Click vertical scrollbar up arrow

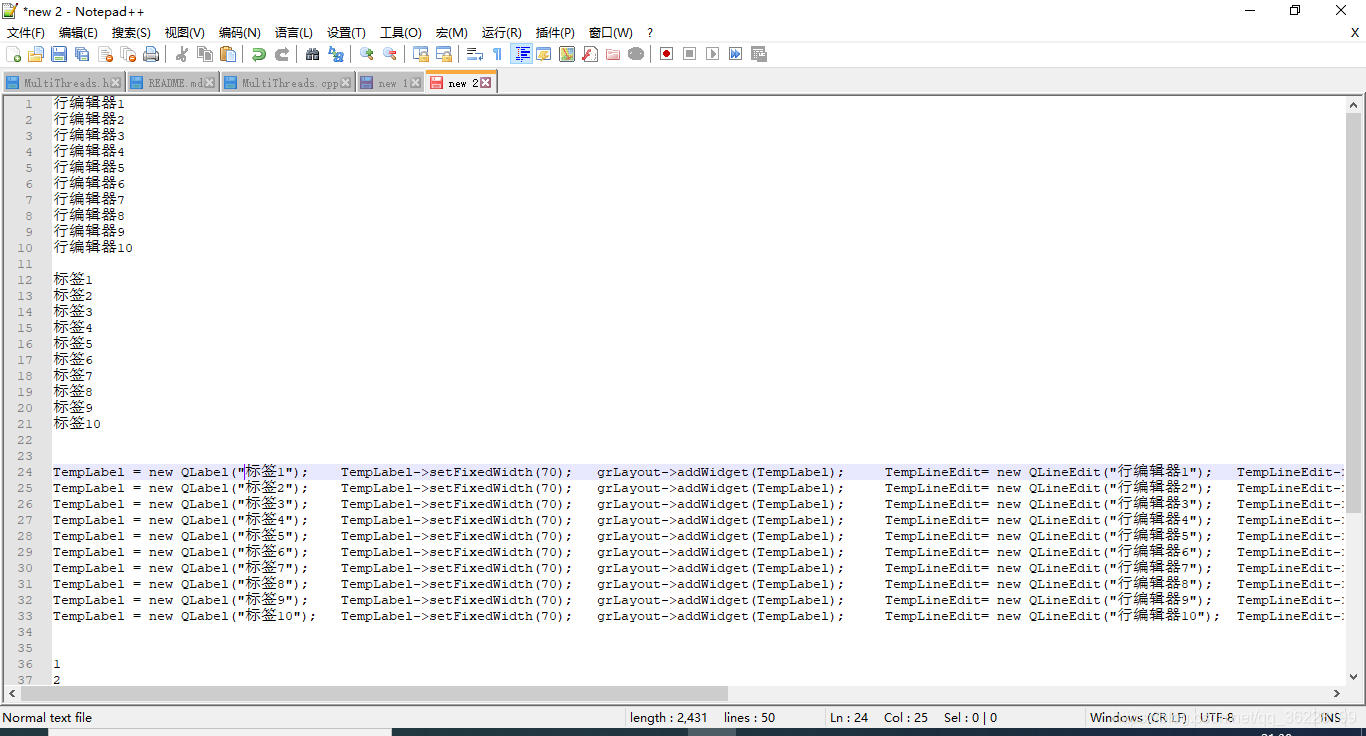click(1353, 104)
